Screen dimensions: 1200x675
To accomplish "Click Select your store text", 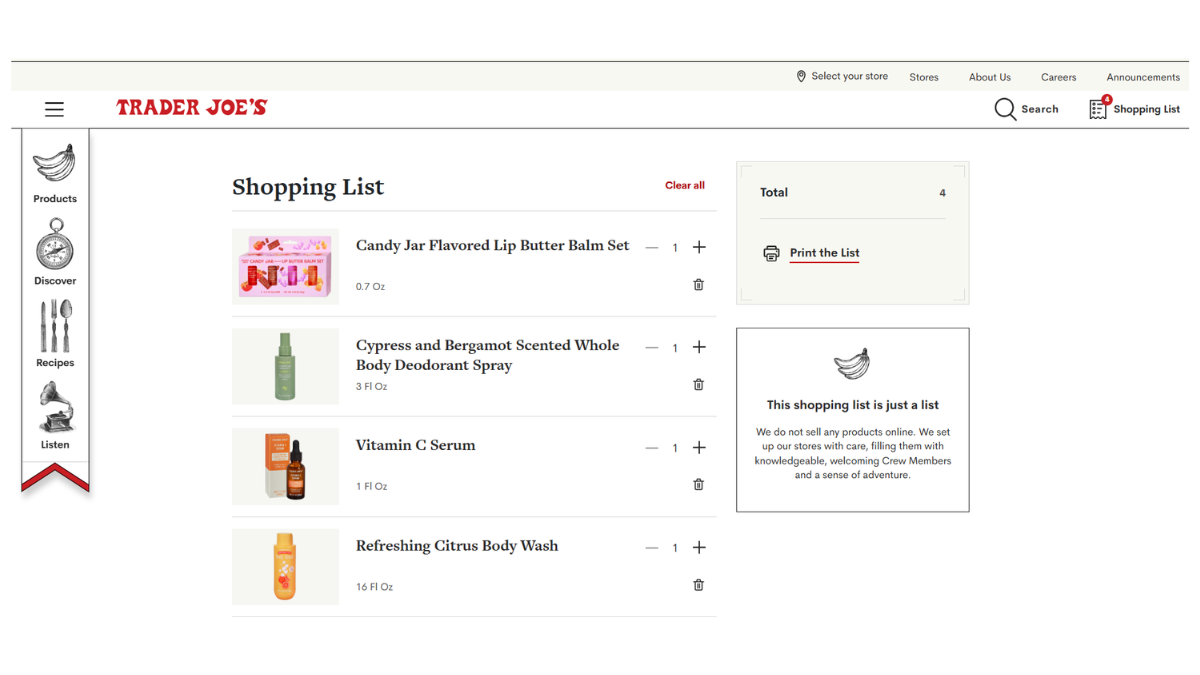I will point(850,77).
